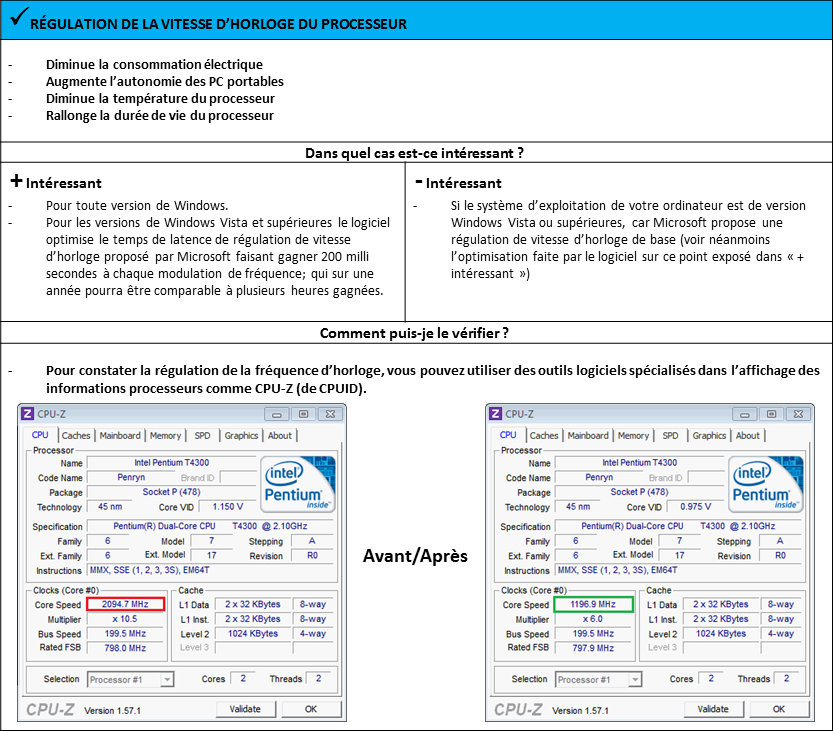Close the right CPU-Z window
833x731 pixels.
pyautogui.click(x=798, y=414)
